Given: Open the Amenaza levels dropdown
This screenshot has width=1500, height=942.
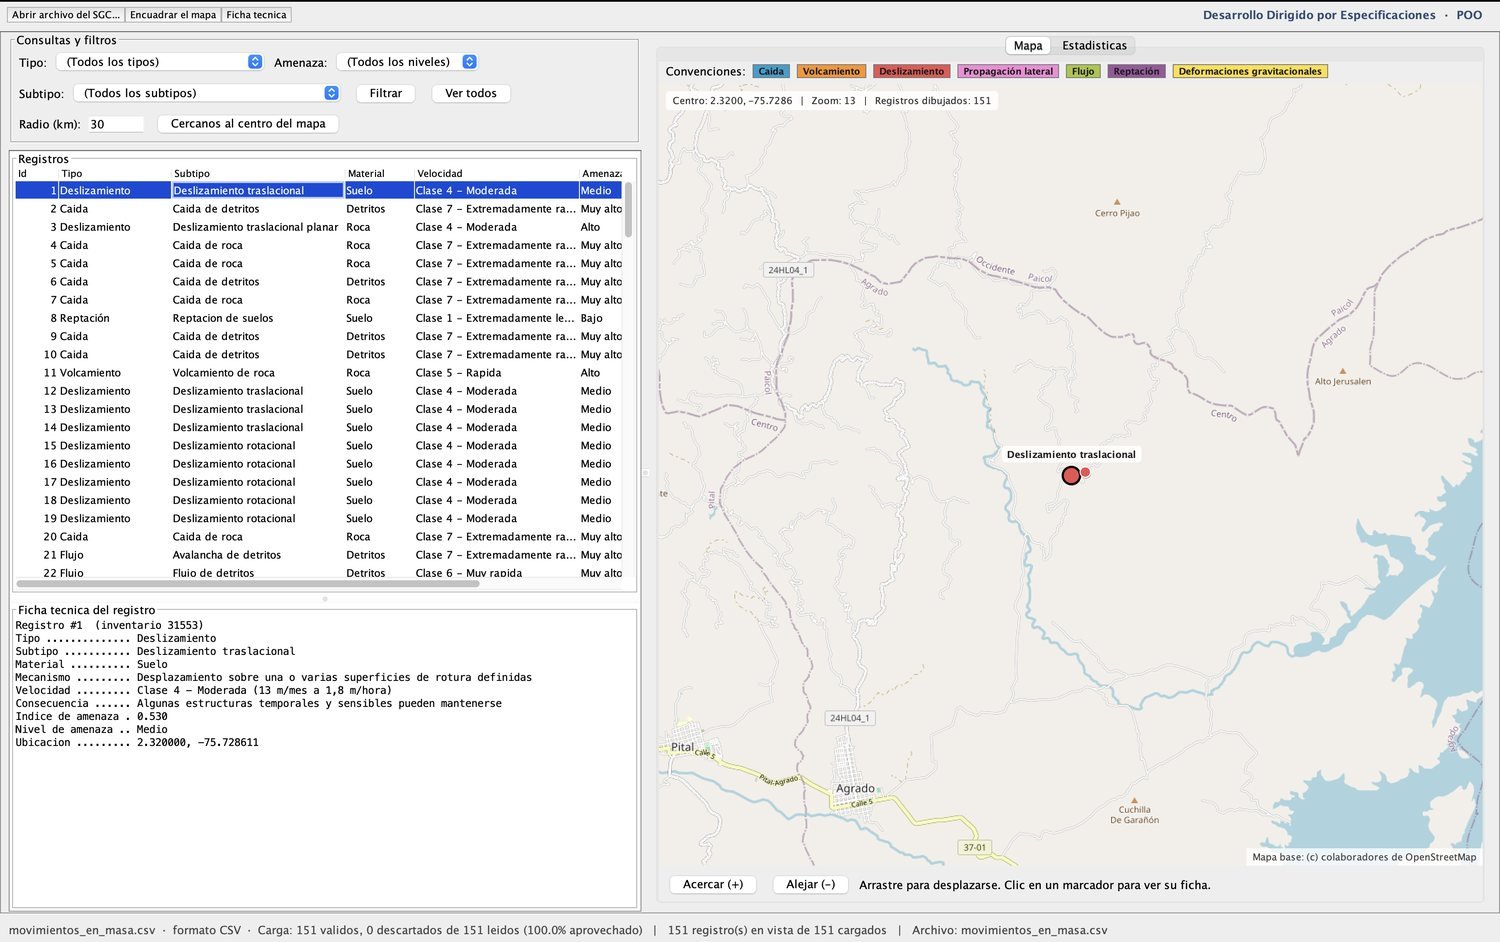Looking at the screenshot, I should pyautogui.click(x=407, y=62).
